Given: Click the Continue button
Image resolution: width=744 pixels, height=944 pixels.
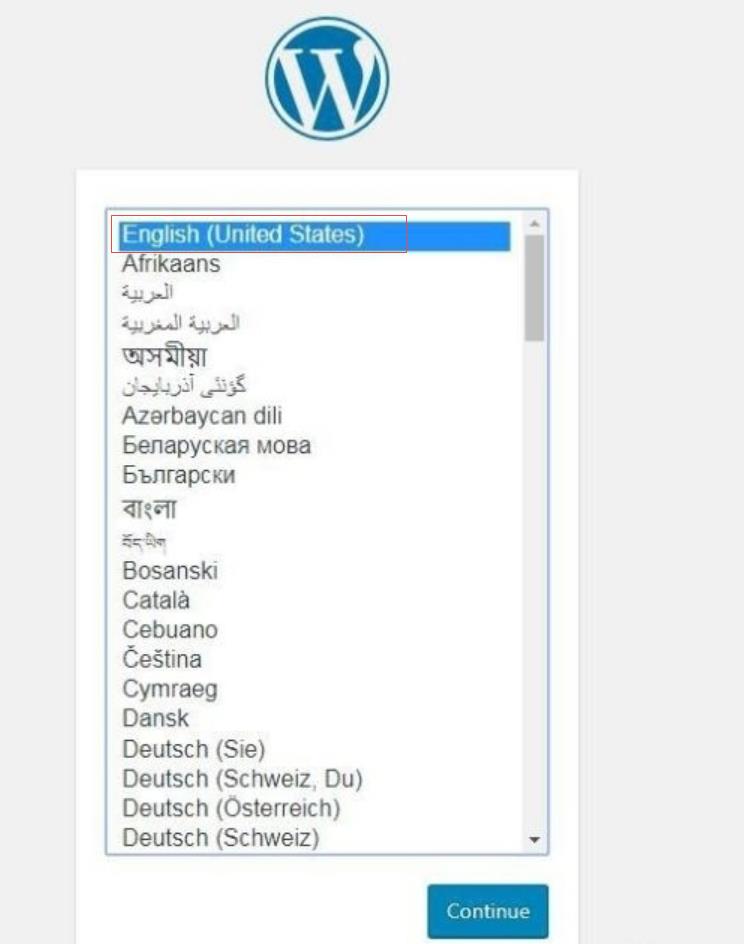Looking at the screenshot, I should pyautogui.click(x=488, y=911).
